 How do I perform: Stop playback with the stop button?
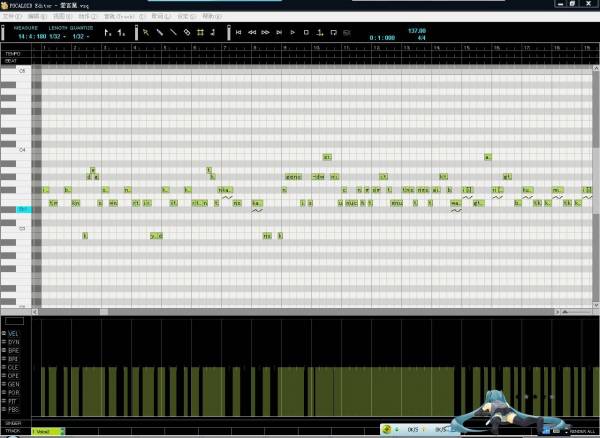pos(306,33)
